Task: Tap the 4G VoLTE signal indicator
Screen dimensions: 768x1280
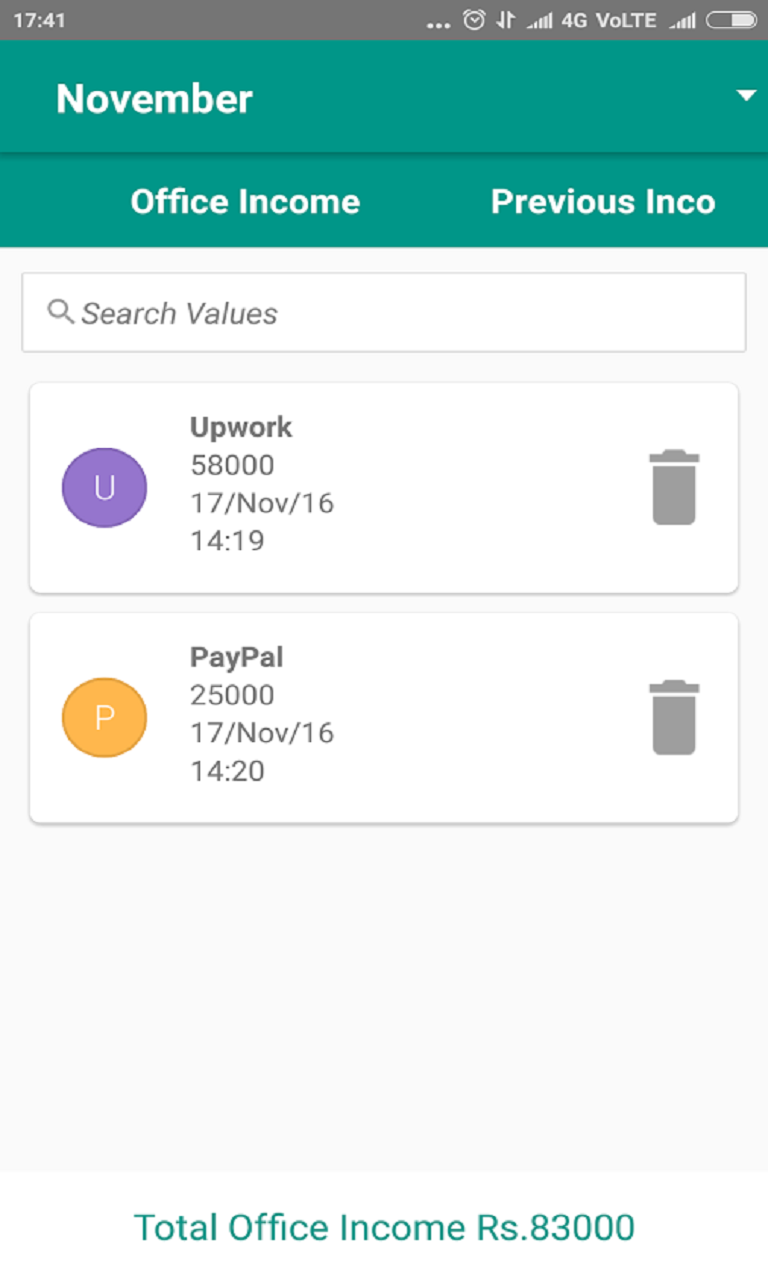Action: (608, 20)
